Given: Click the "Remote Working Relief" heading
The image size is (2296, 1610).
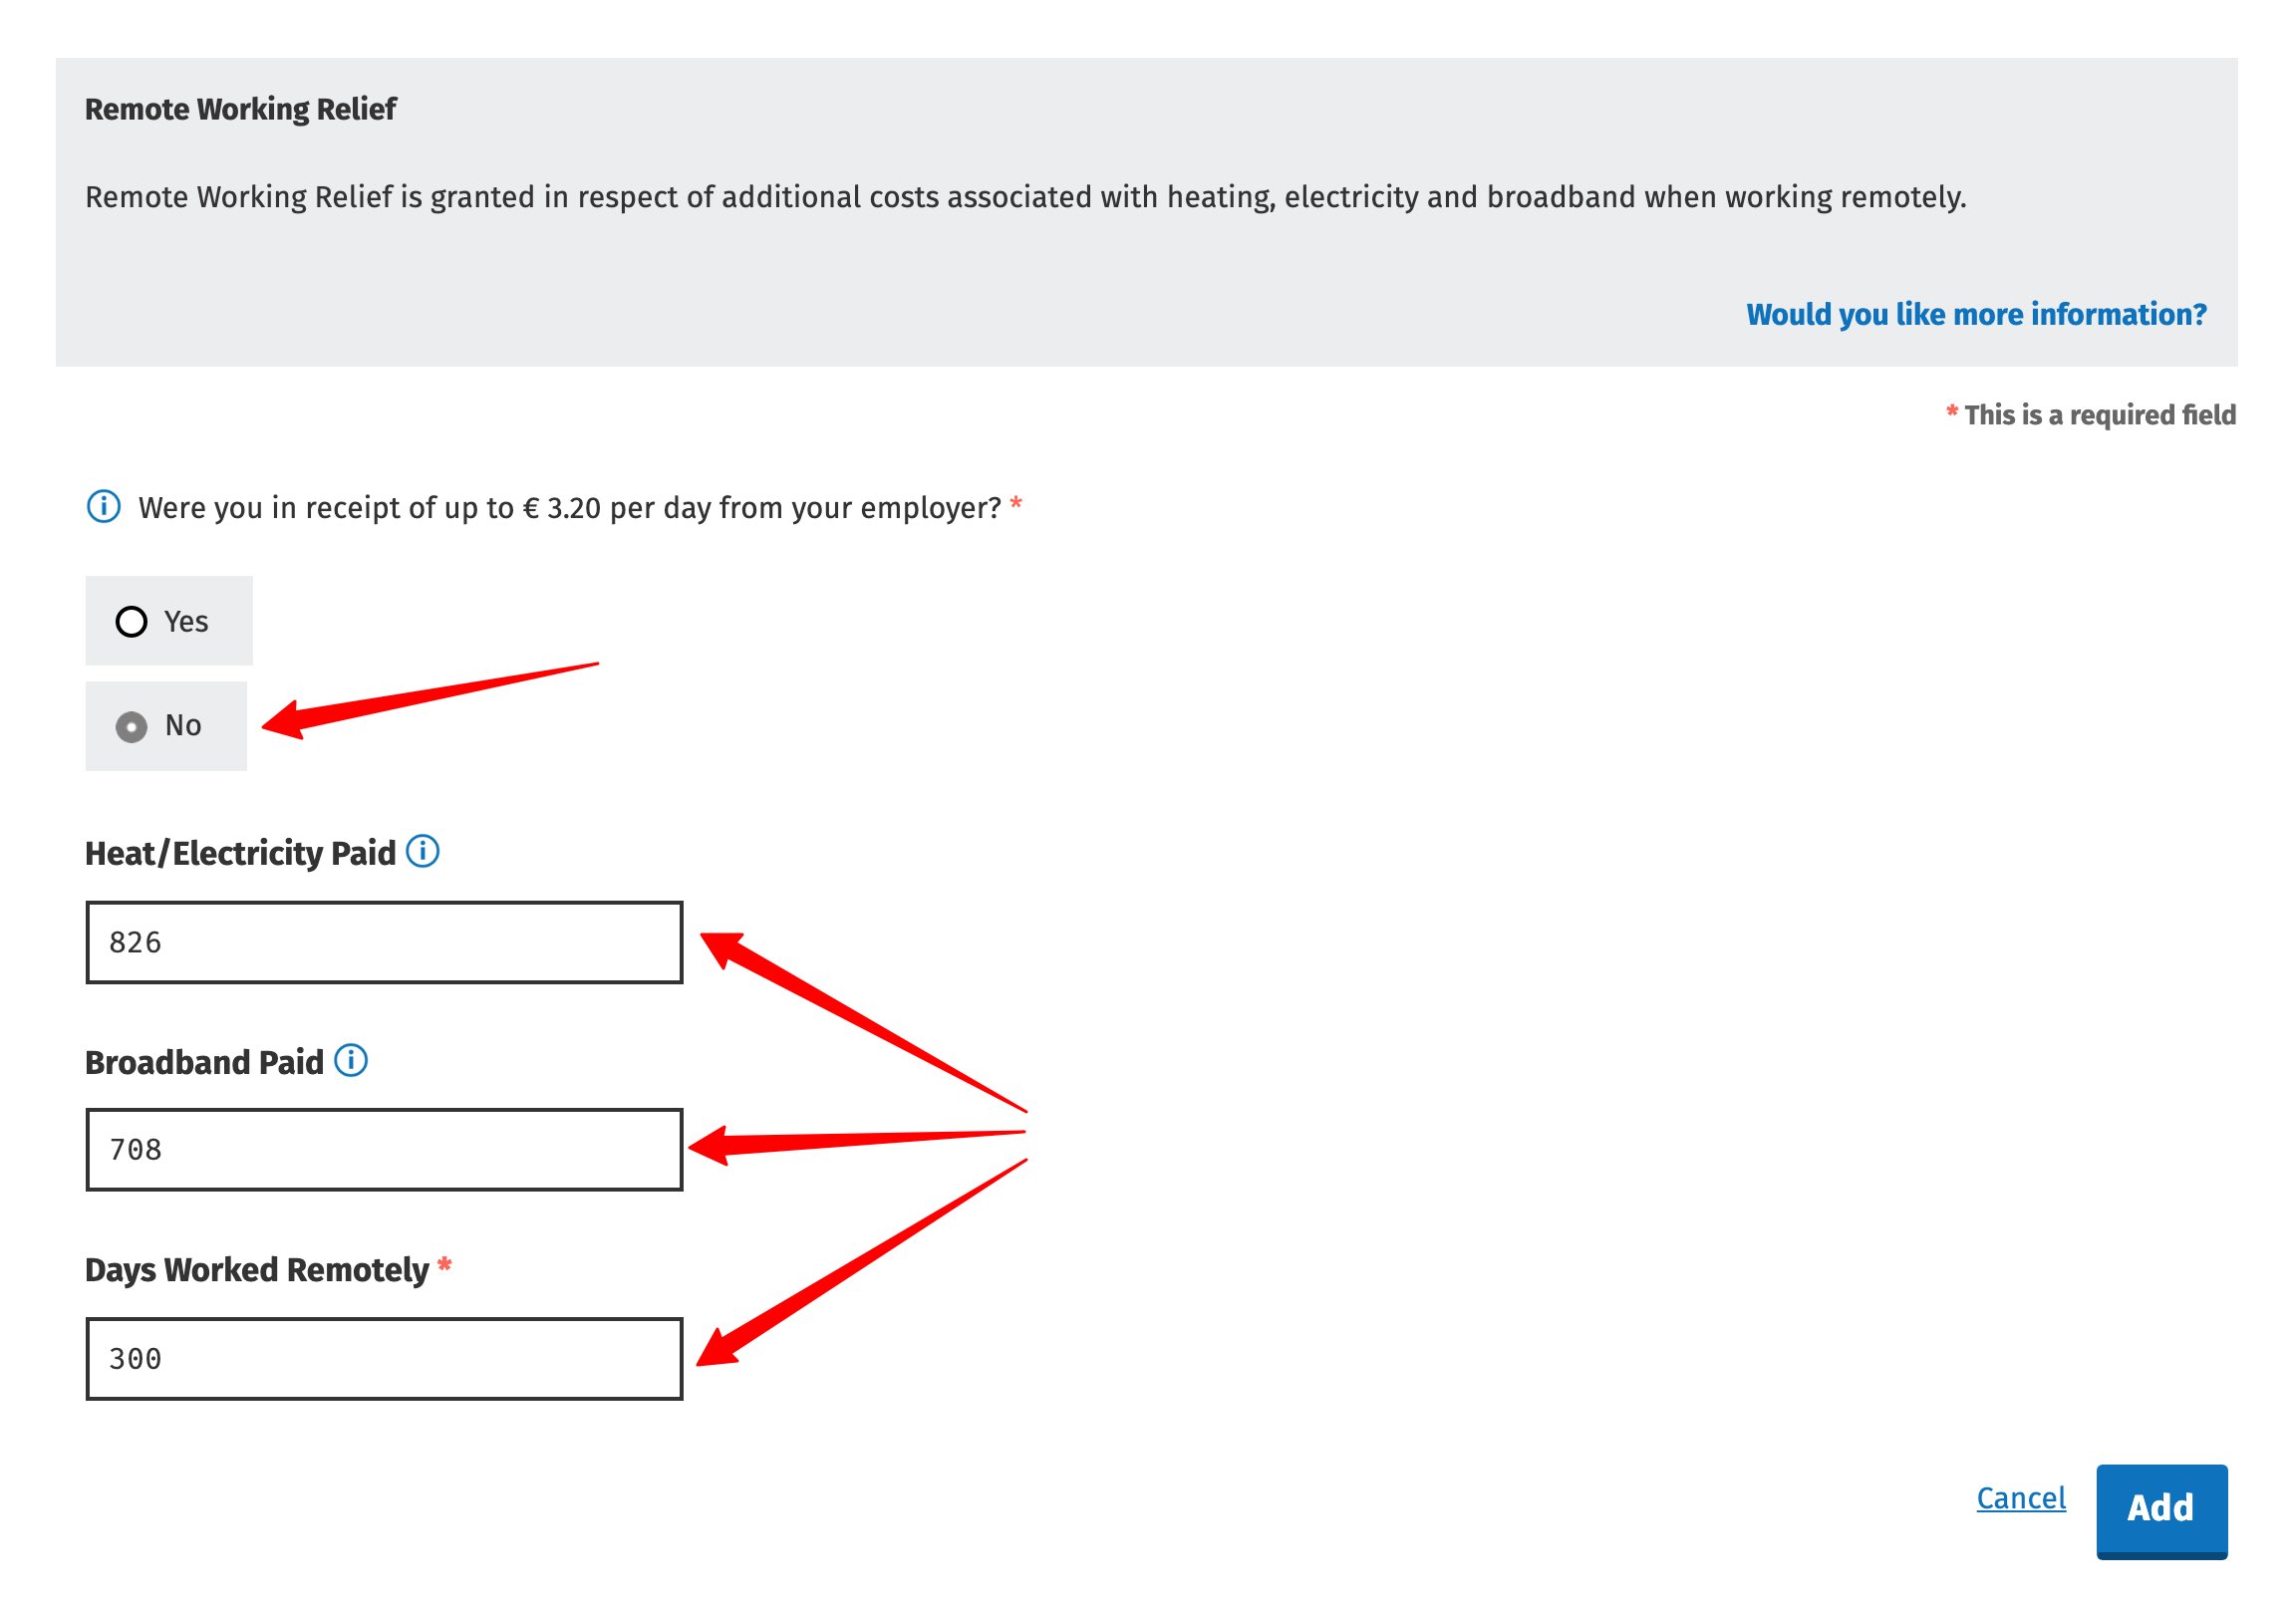Looking at the screenshot, I should 240,109.
